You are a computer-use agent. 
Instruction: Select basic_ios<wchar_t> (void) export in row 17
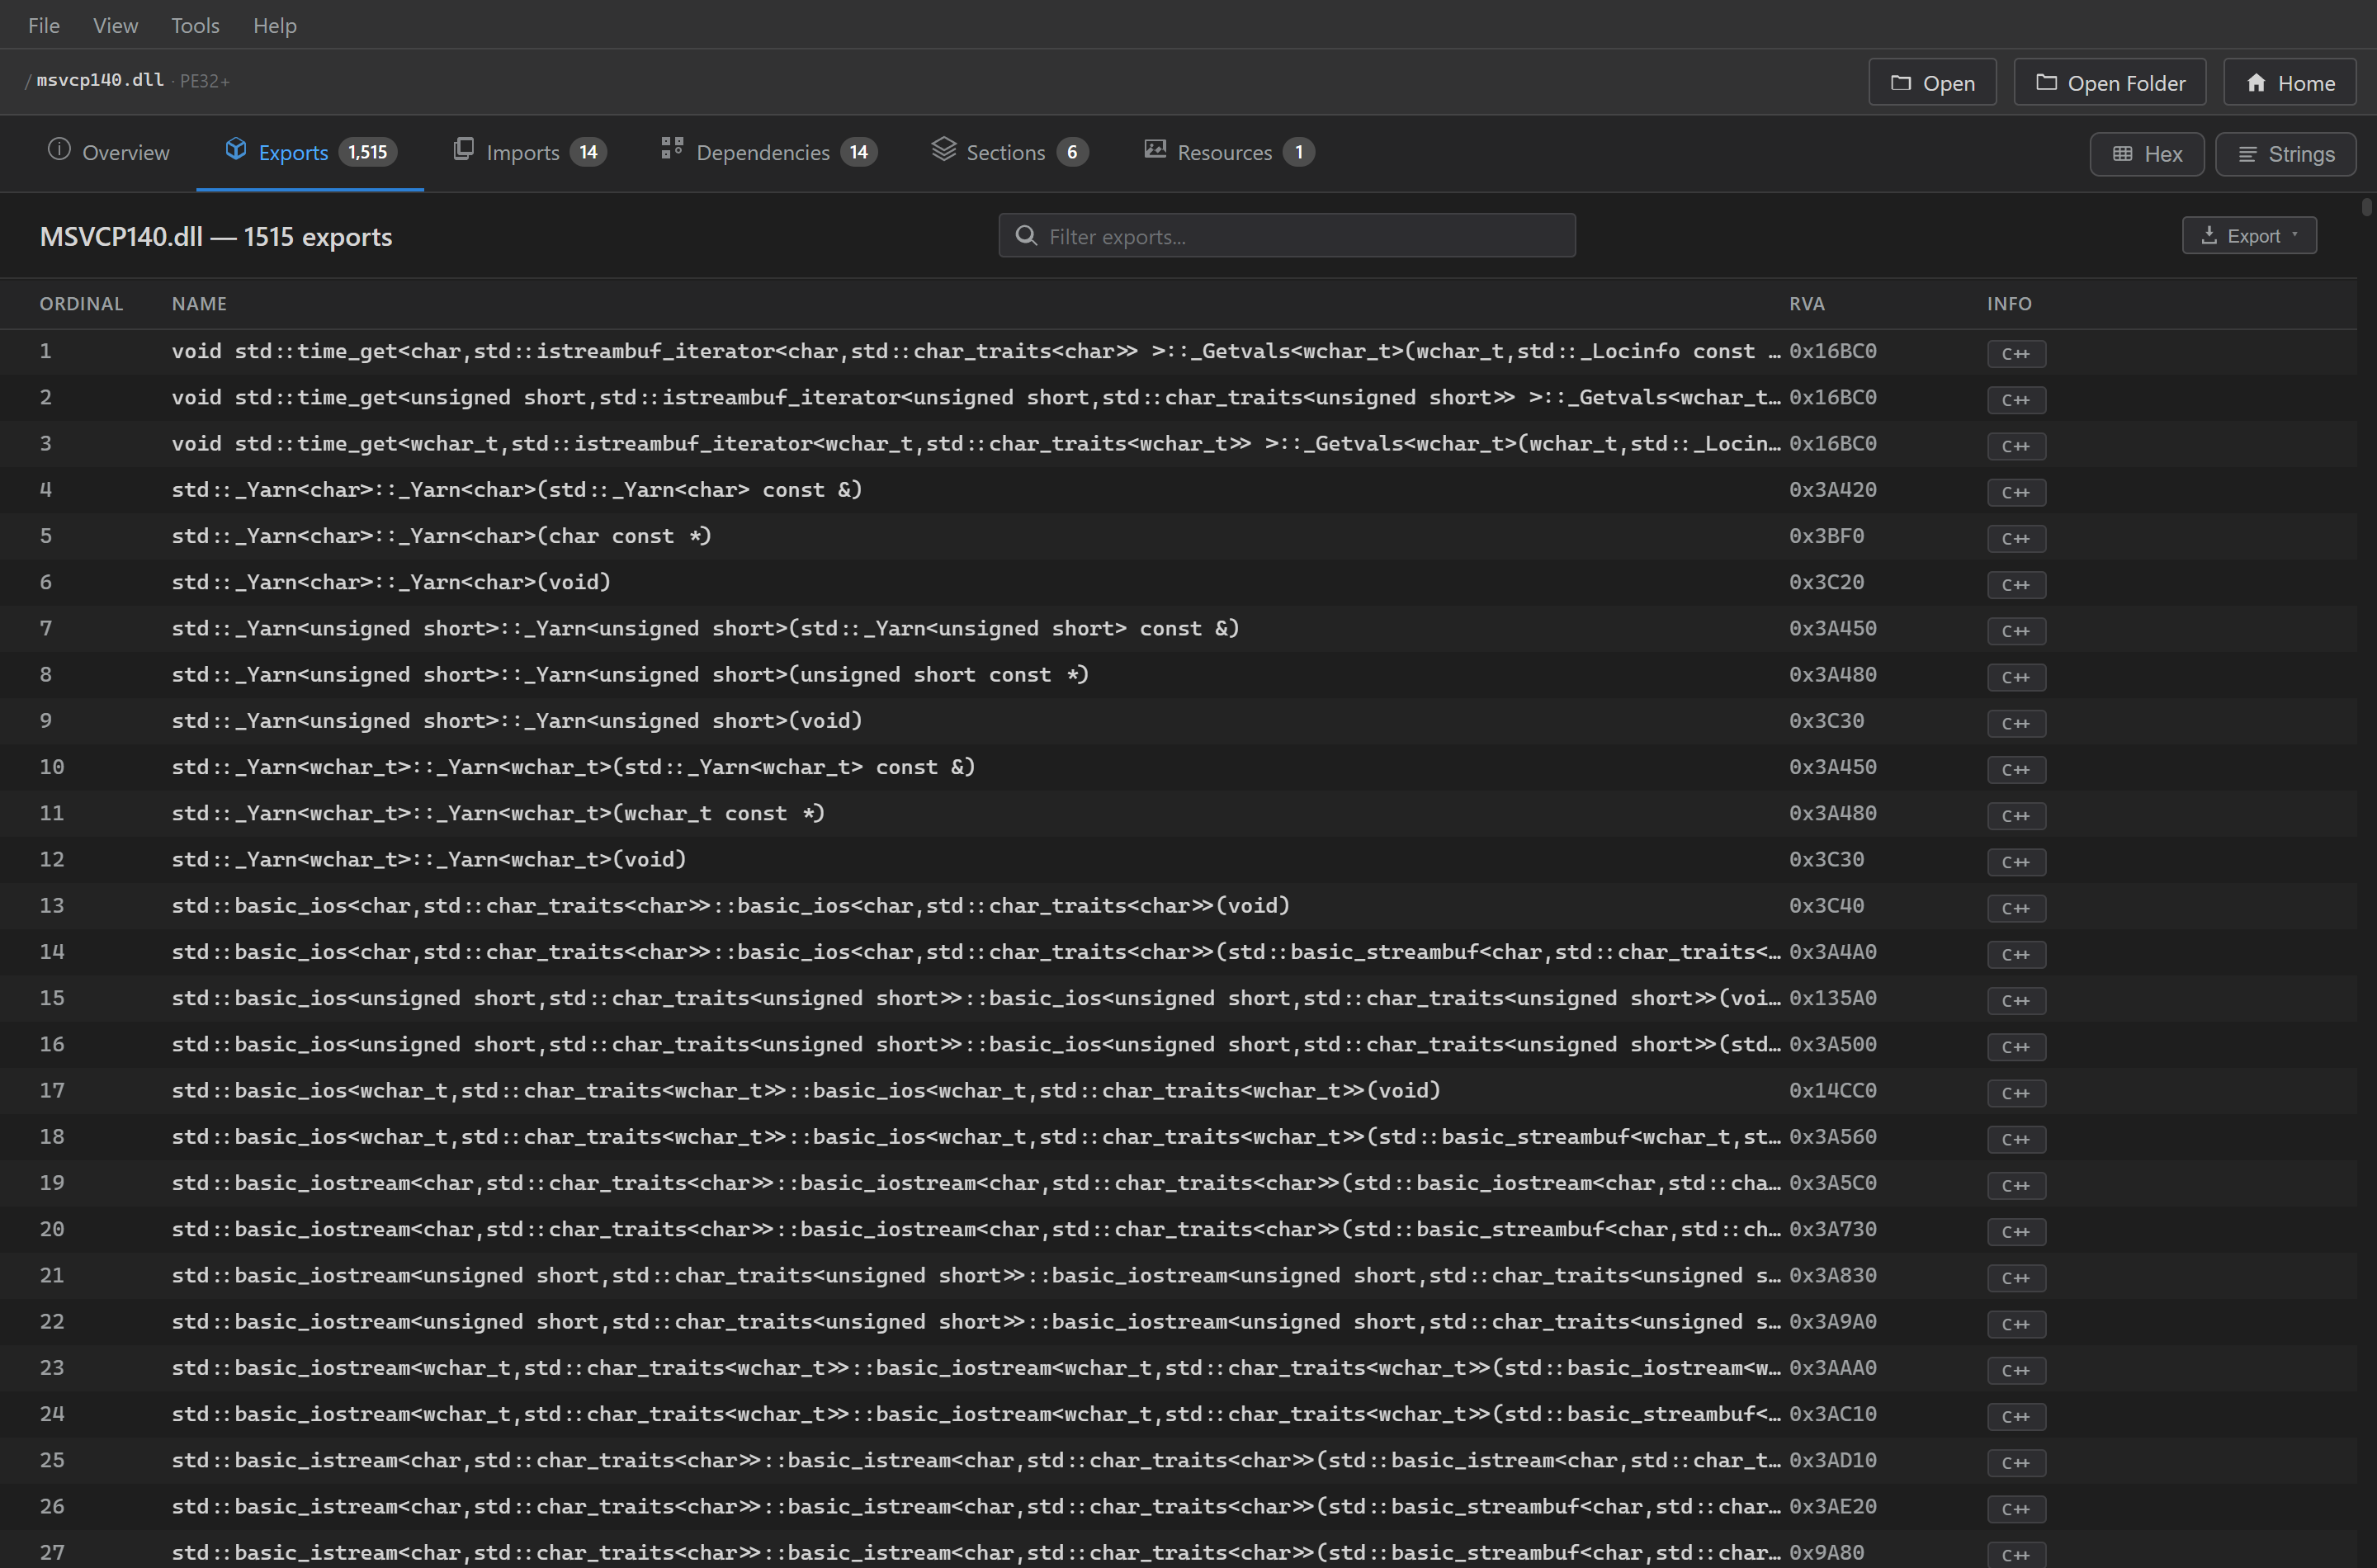coord(806,1090)
